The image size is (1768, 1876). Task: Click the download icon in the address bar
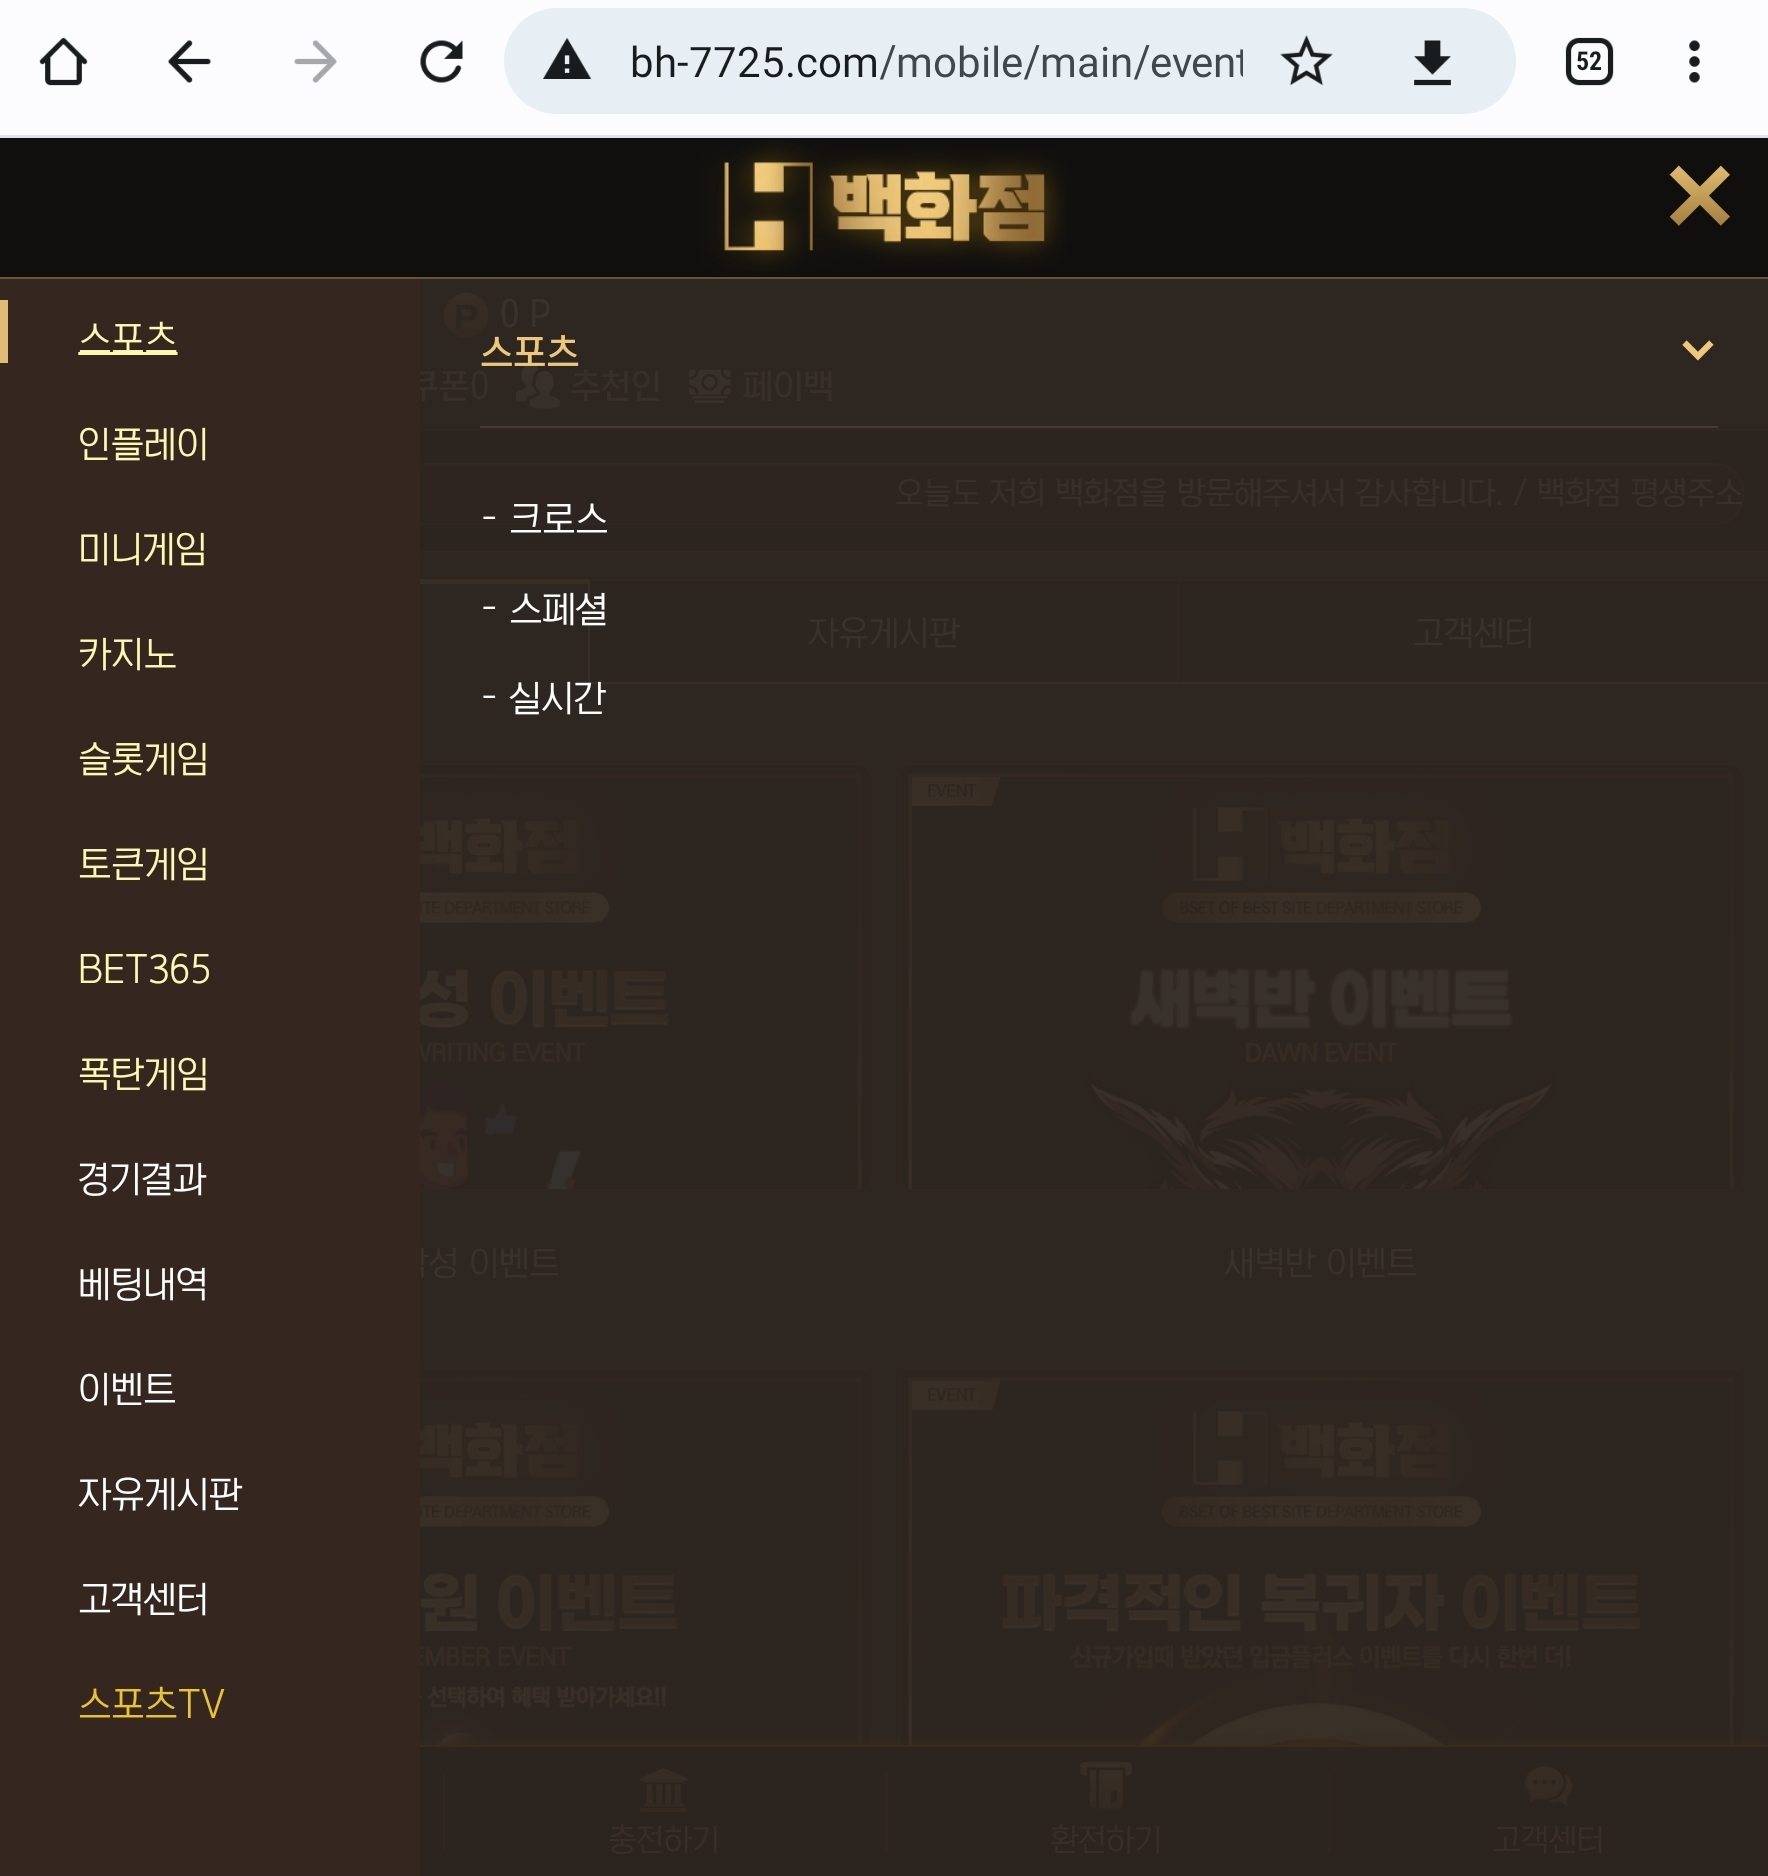coord(1432,62)
